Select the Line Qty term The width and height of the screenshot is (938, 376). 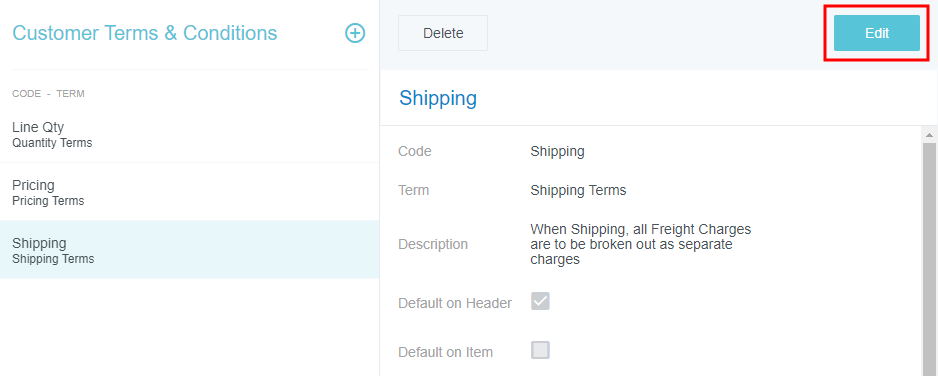pyautogui.click(x=189, y=134)
